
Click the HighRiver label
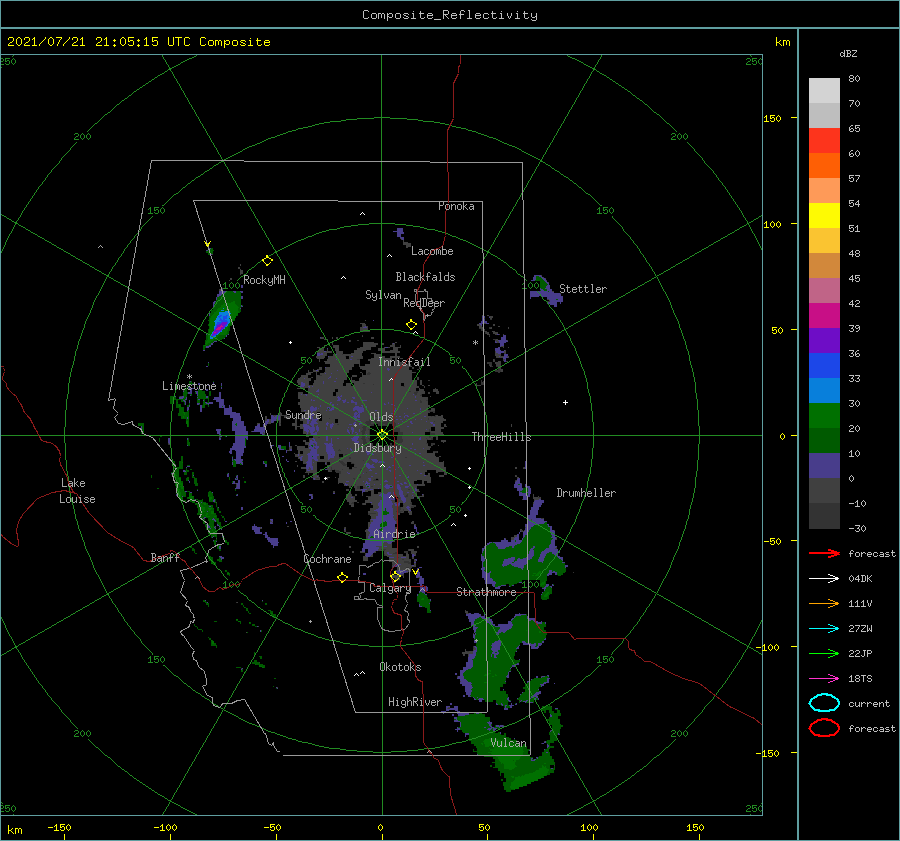point(415,702)
